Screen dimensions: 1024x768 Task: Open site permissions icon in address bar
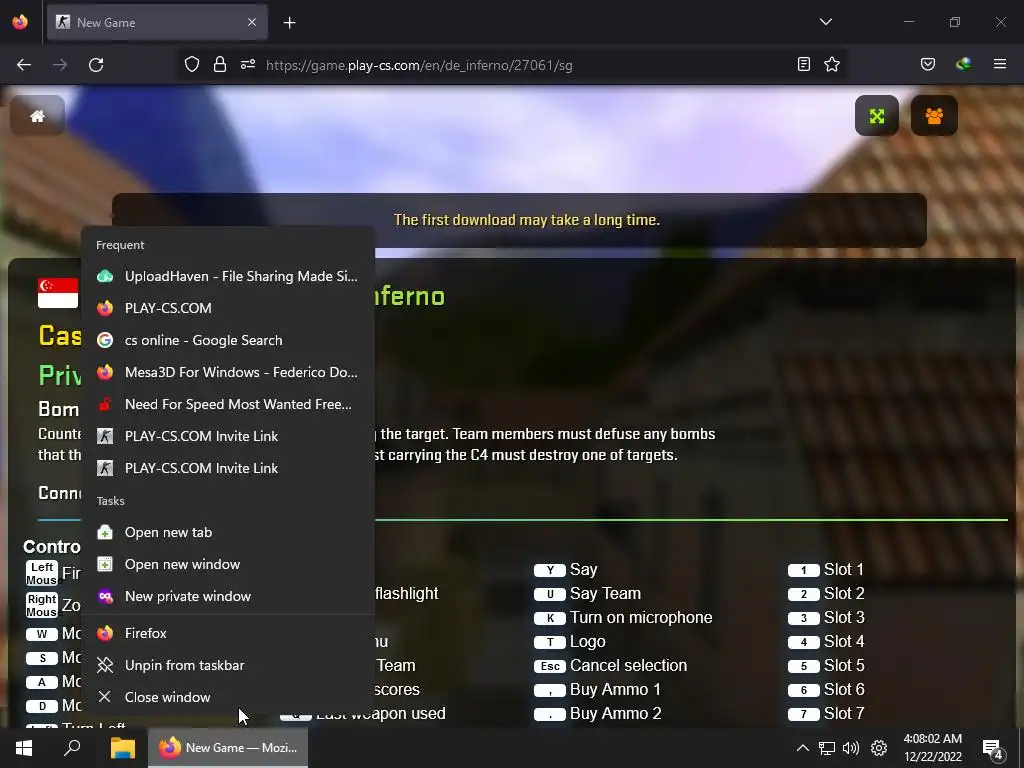coord(248,65)
